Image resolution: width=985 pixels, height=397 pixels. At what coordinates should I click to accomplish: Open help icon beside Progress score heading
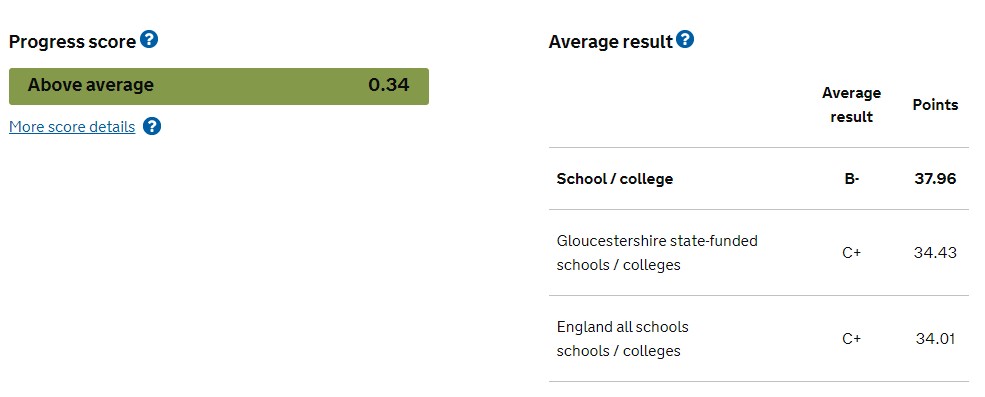(x=149, y=40)
